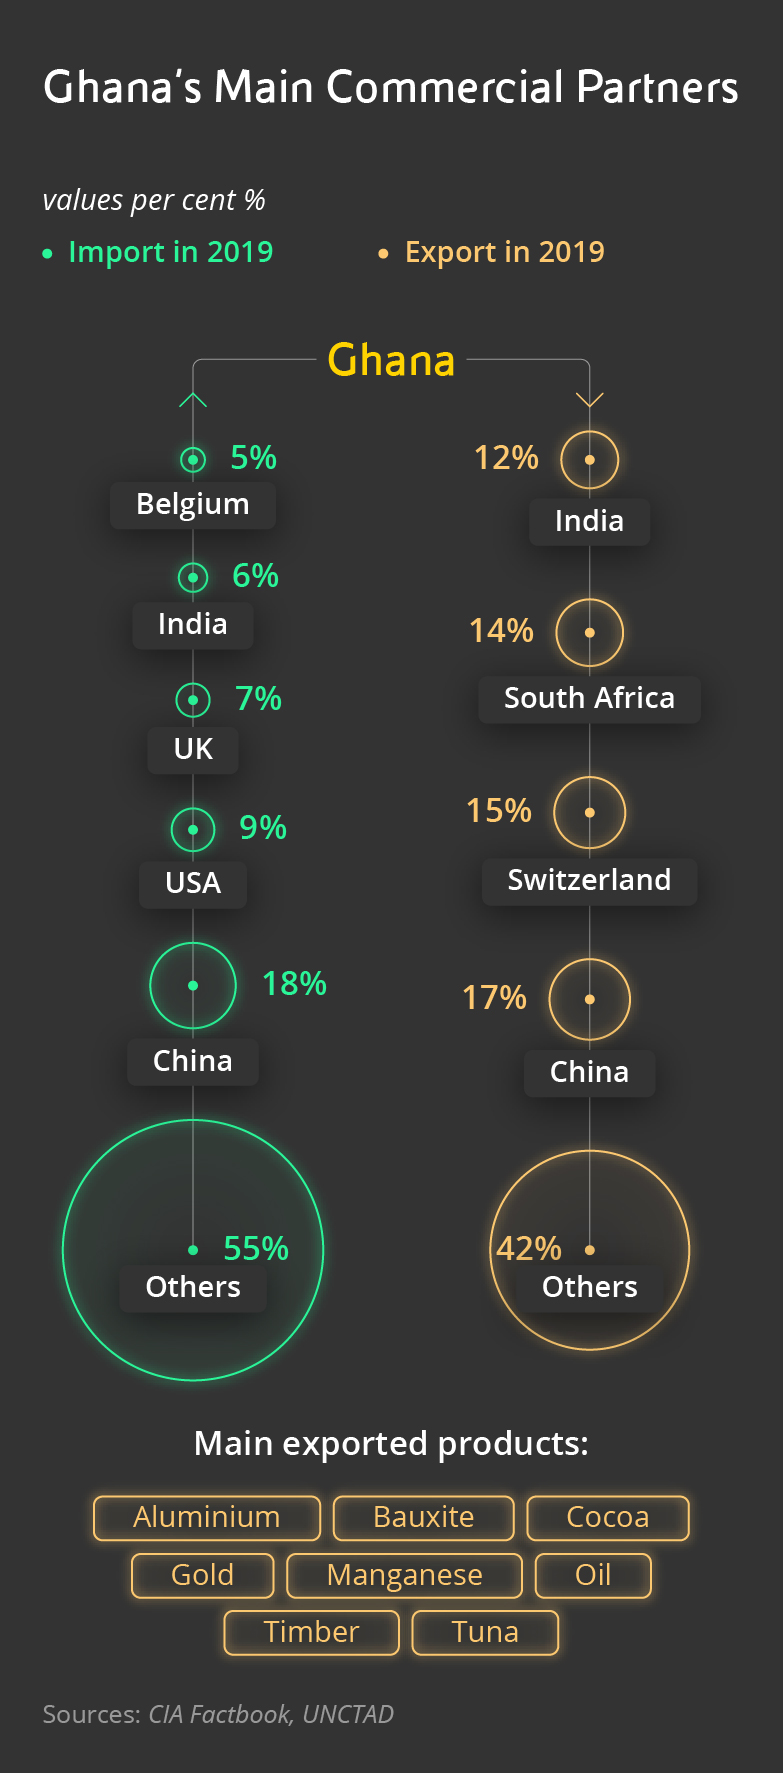Image resolution: width=783 pixels, height=1773 pixels.
Task: Click the green 9% circle above USA
Action: point(193,829)
